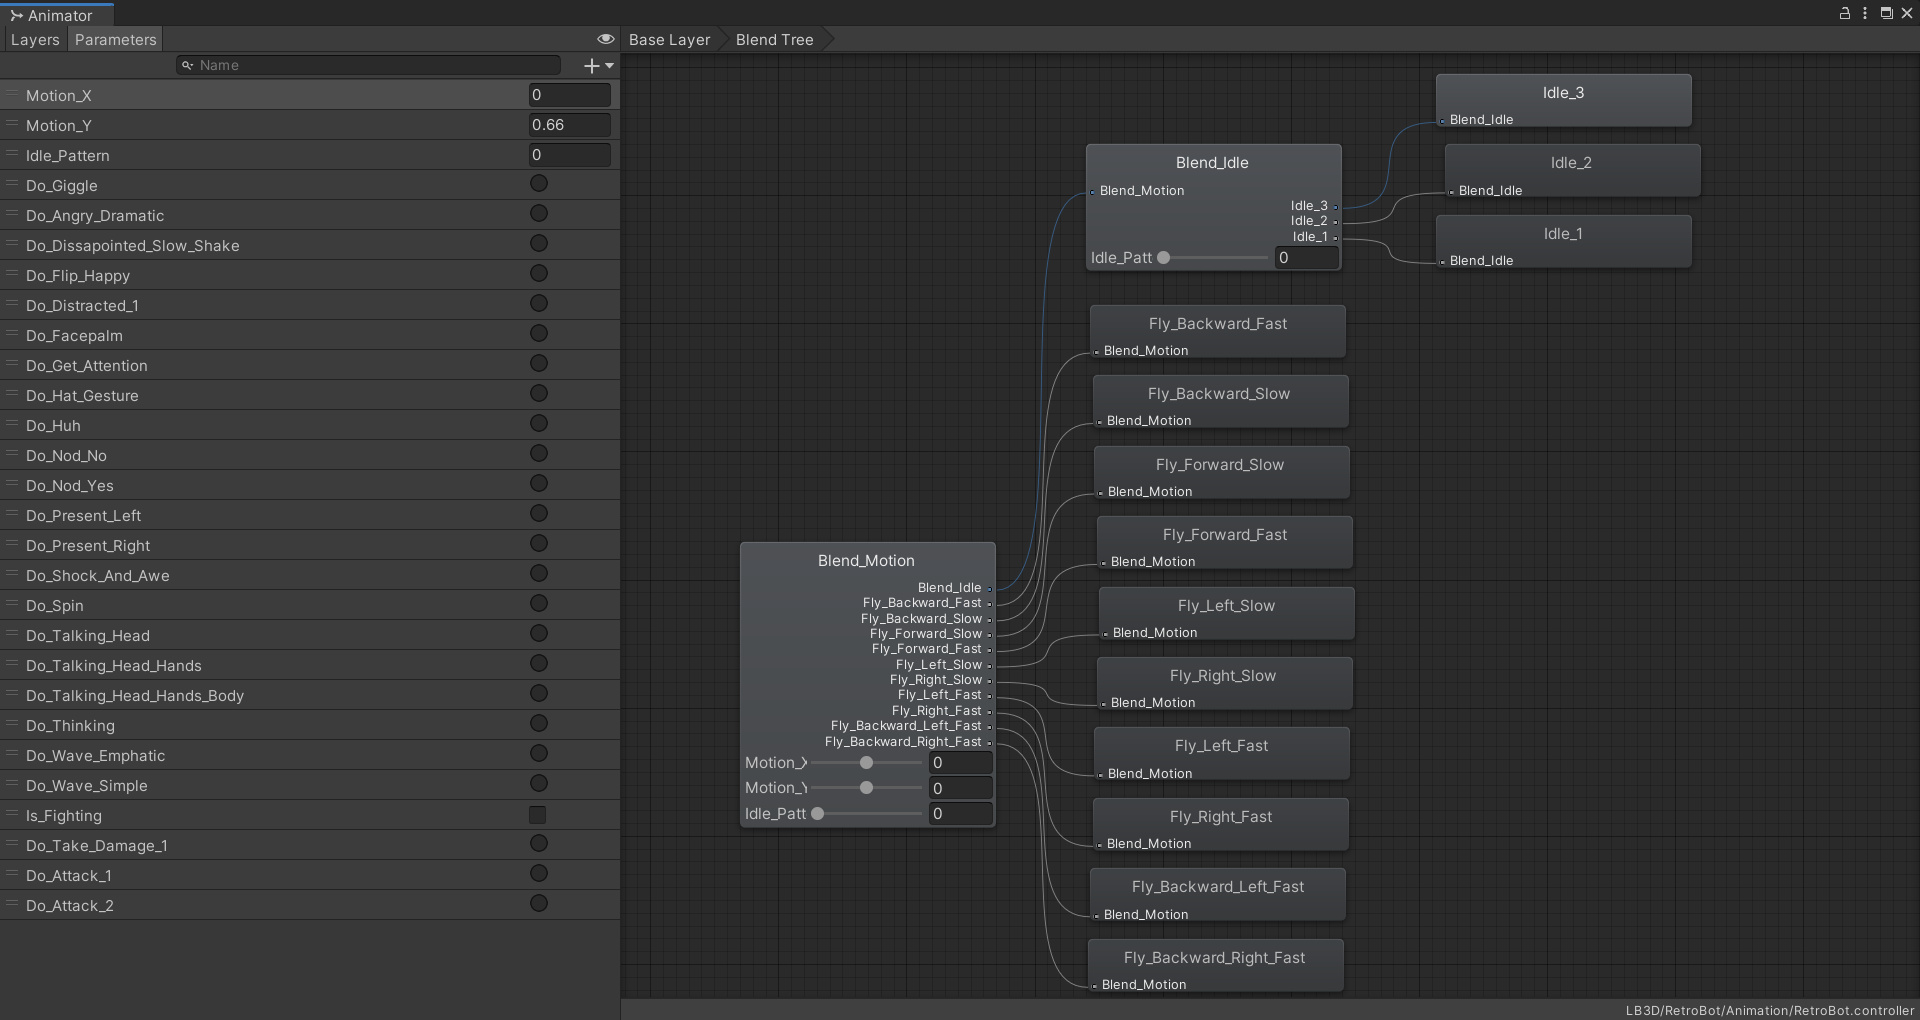The width and height of the screenshot is (1920, 1020).
Task: Click the drag handle beside Do_Wave_Simple parameter
Action: click(x=11, y=785)
